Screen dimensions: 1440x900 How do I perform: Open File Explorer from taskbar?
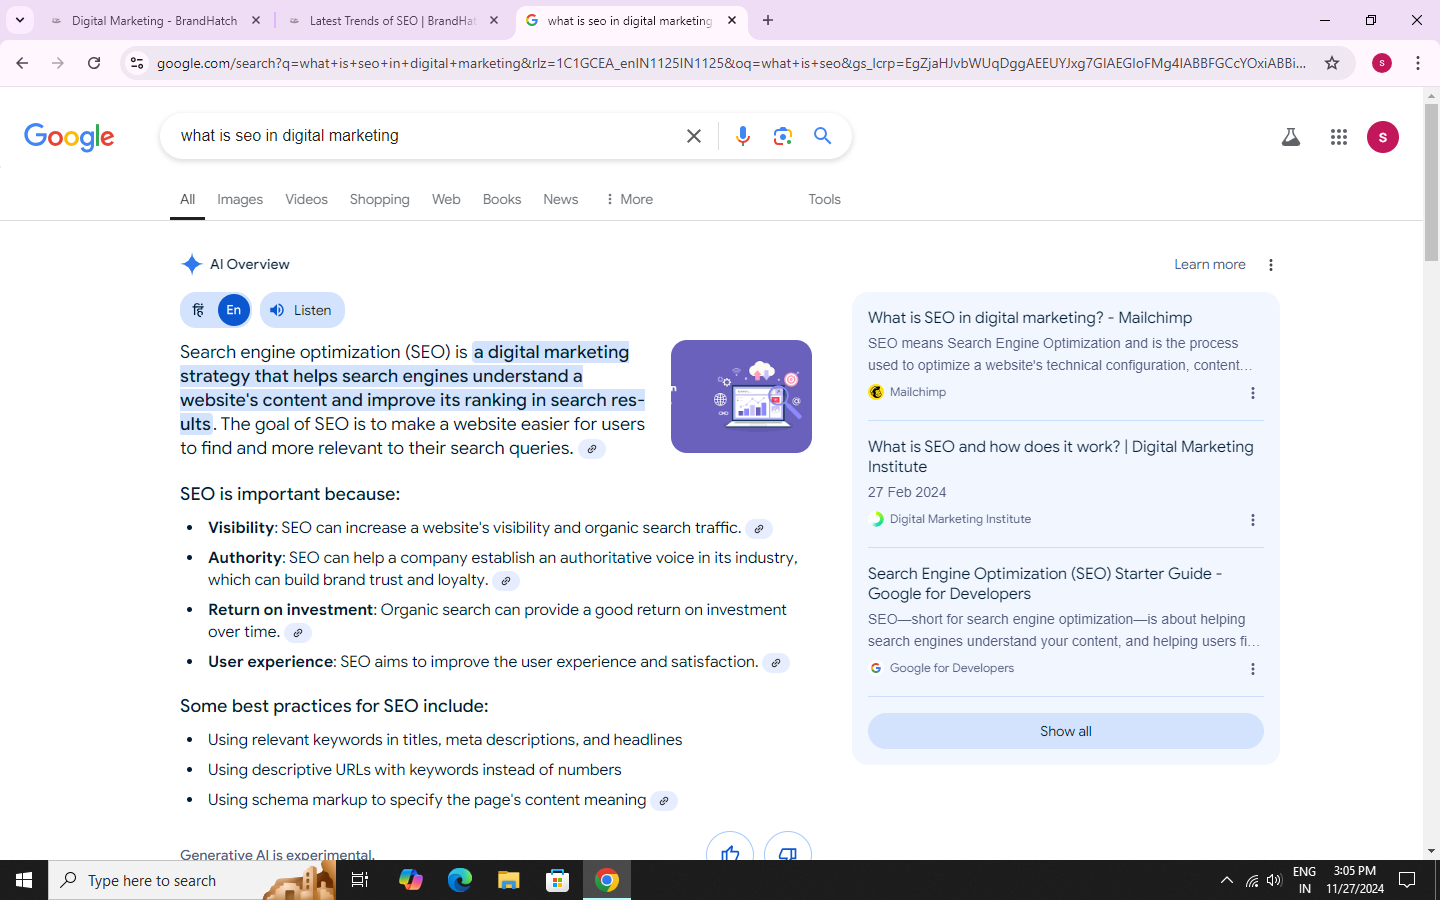click(509, 880)
